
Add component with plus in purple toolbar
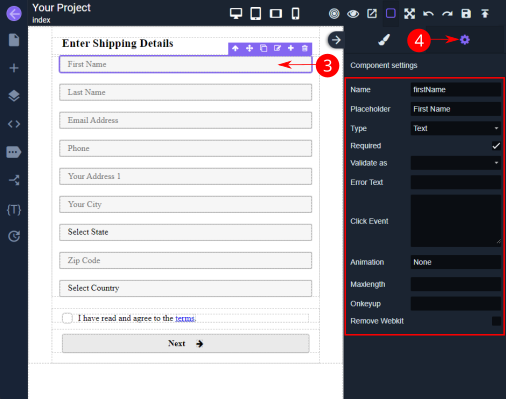[x=291, y=48]
